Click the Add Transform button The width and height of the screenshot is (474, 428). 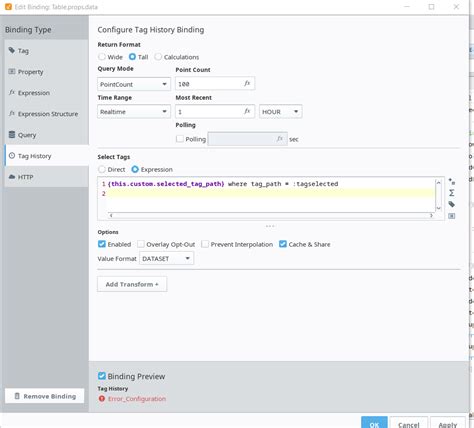(x=132, y=284)
